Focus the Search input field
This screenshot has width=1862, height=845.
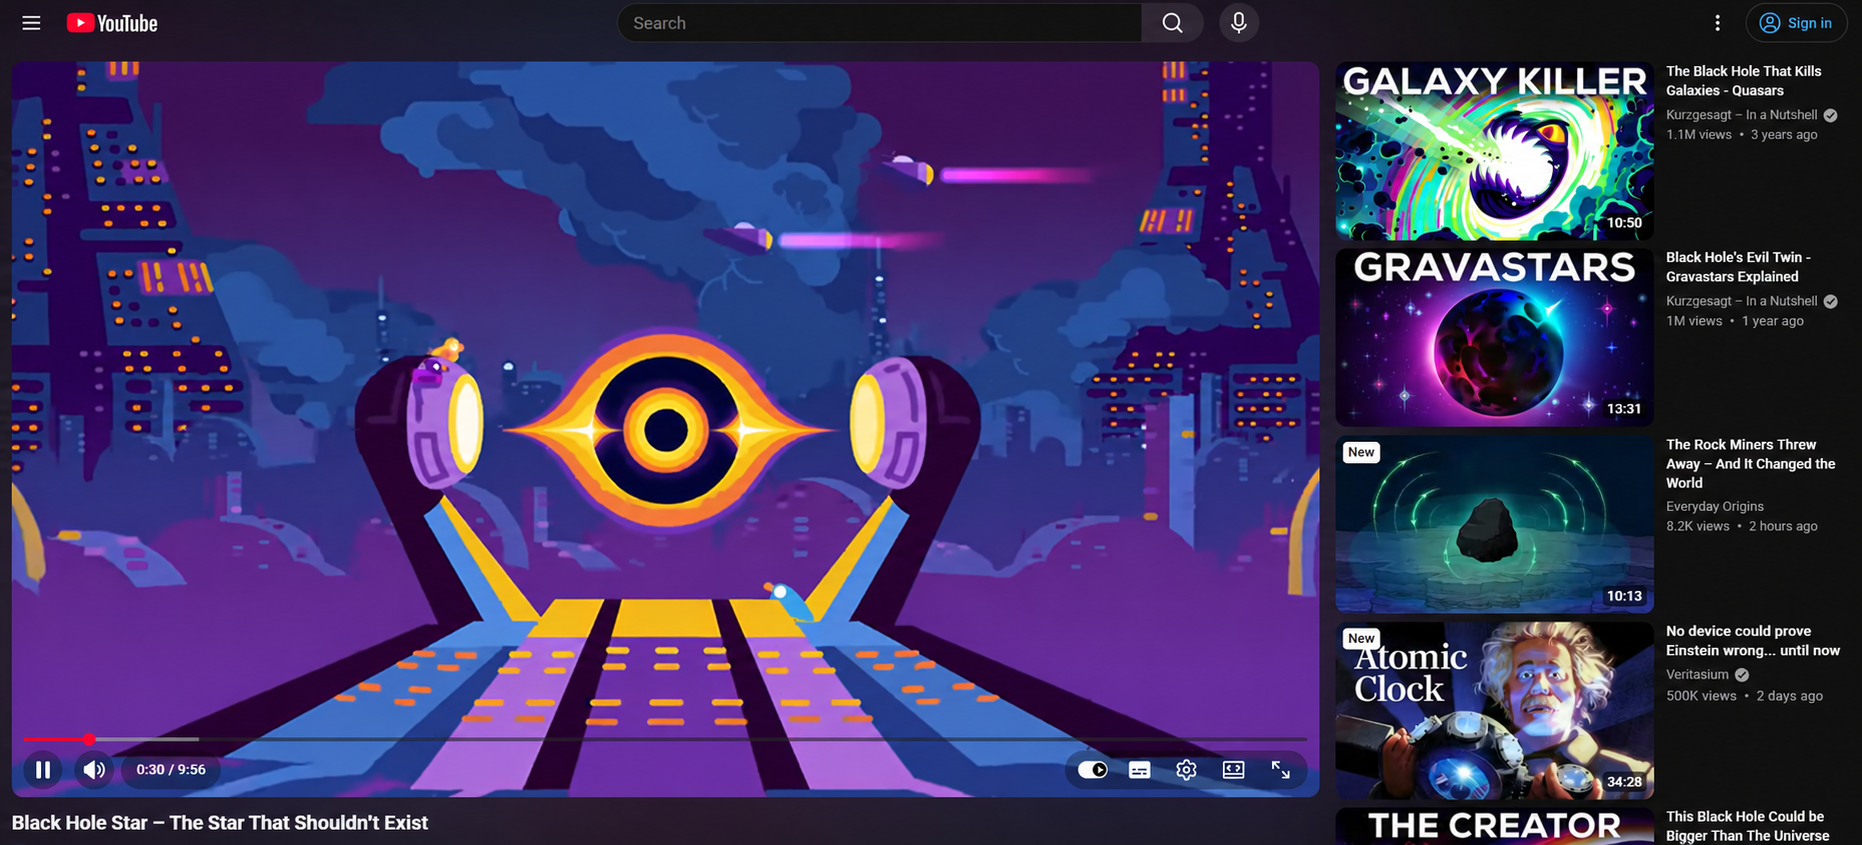pos(880,23)
